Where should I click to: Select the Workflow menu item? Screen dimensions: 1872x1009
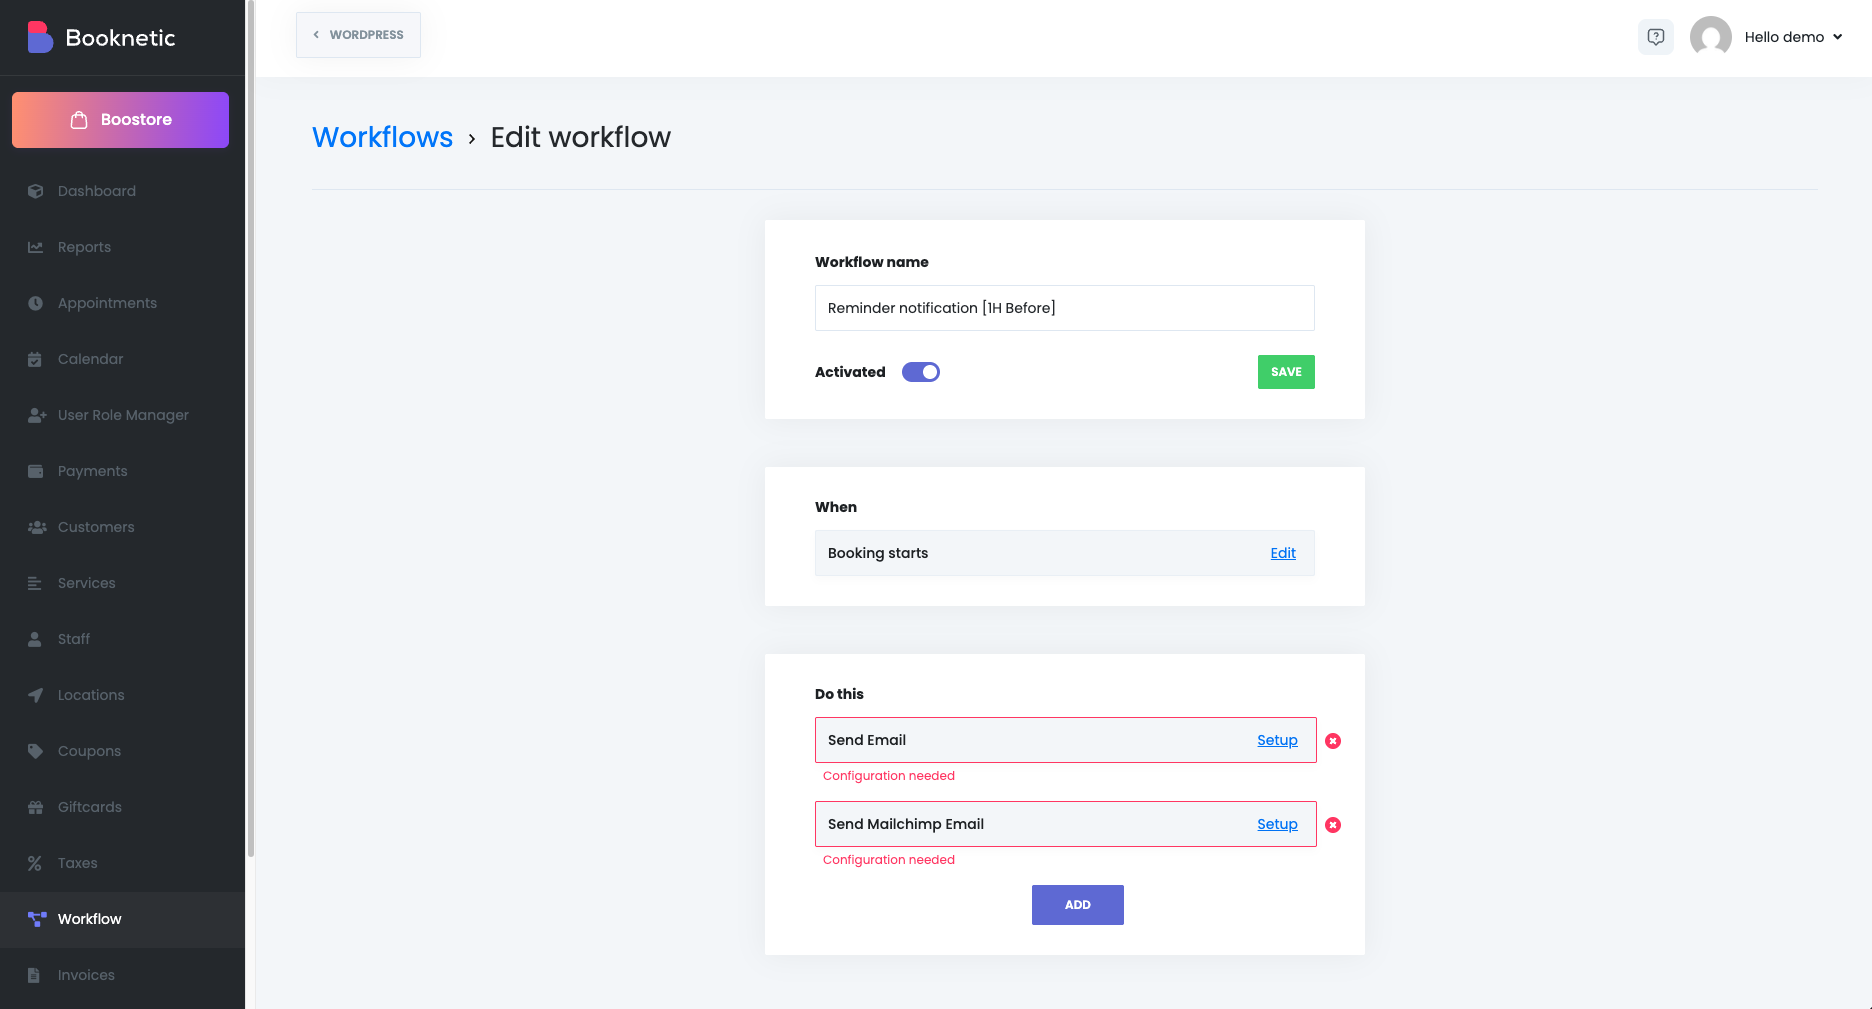[122, 919]
